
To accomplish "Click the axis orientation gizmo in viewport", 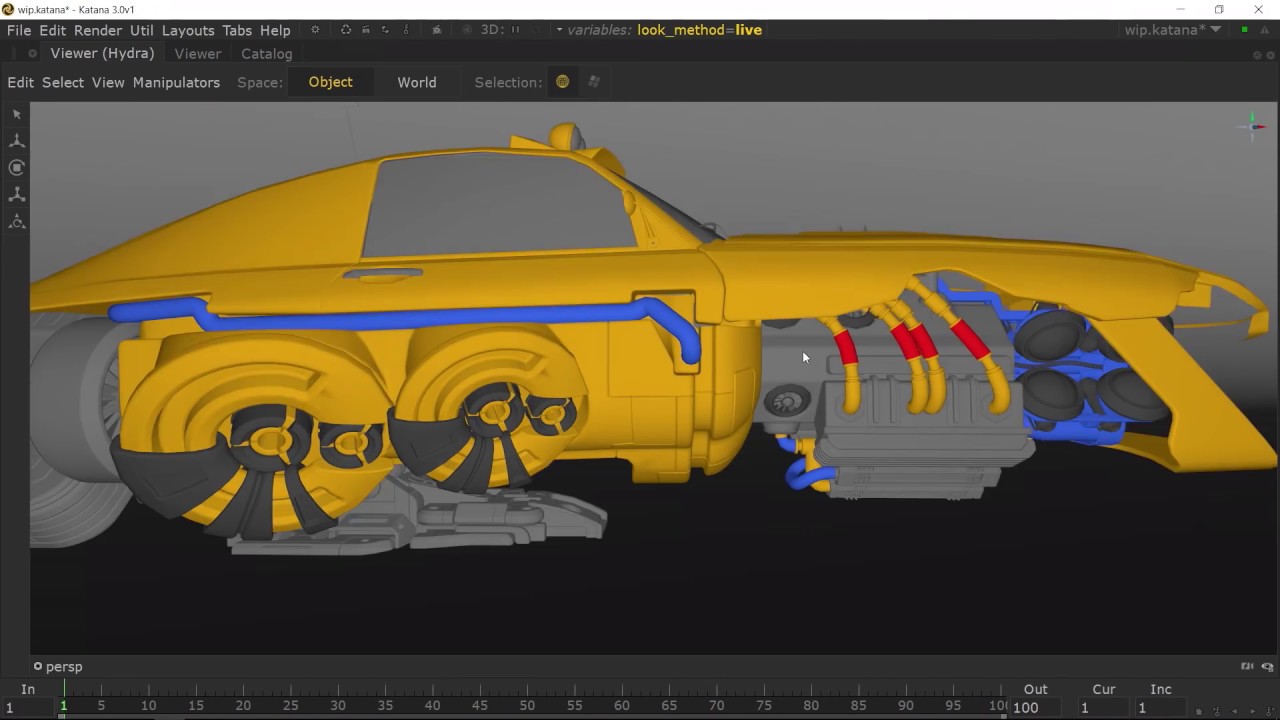I will point(1253,126).
